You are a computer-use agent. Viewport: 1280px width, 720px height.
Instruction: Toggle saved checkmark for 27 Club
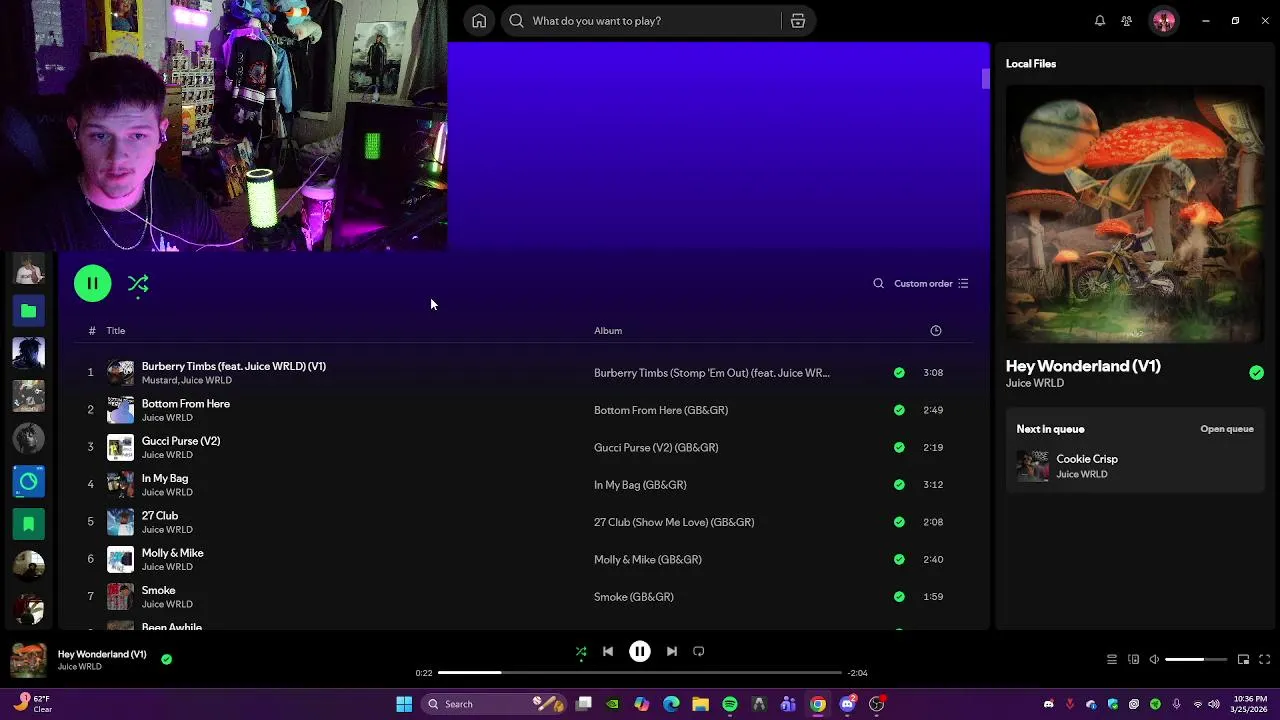[899, 522]
